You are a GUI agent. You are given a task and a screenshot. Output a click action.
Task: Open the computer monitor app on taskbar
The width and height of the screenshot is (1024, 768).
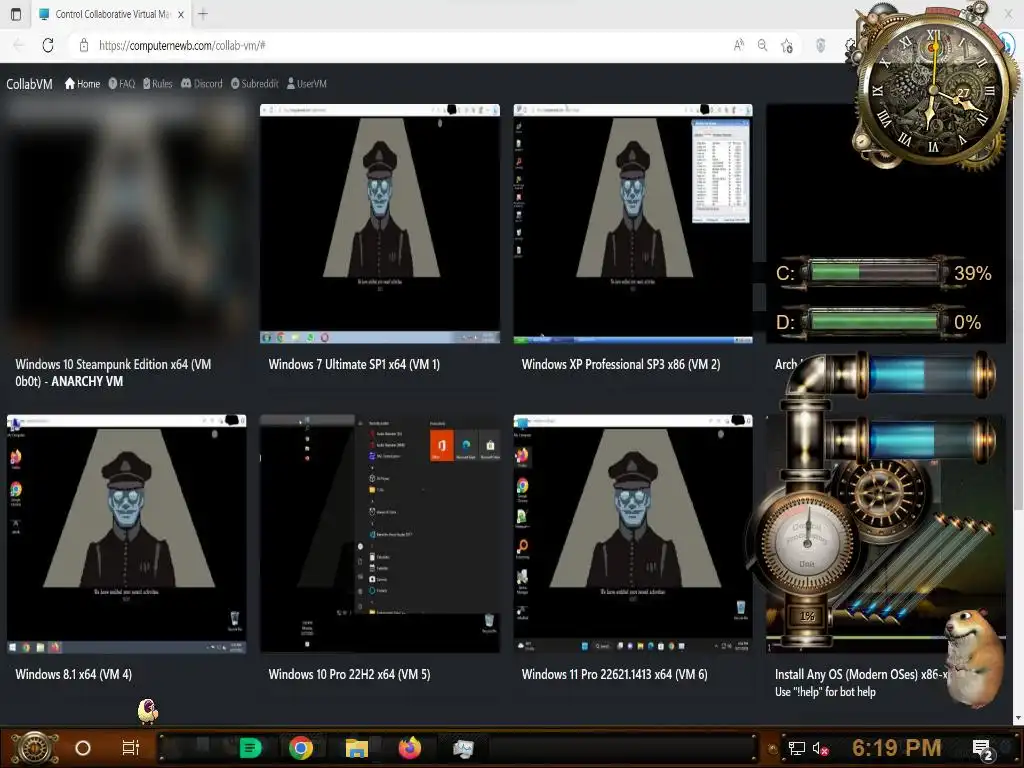(x=463, y=748)
